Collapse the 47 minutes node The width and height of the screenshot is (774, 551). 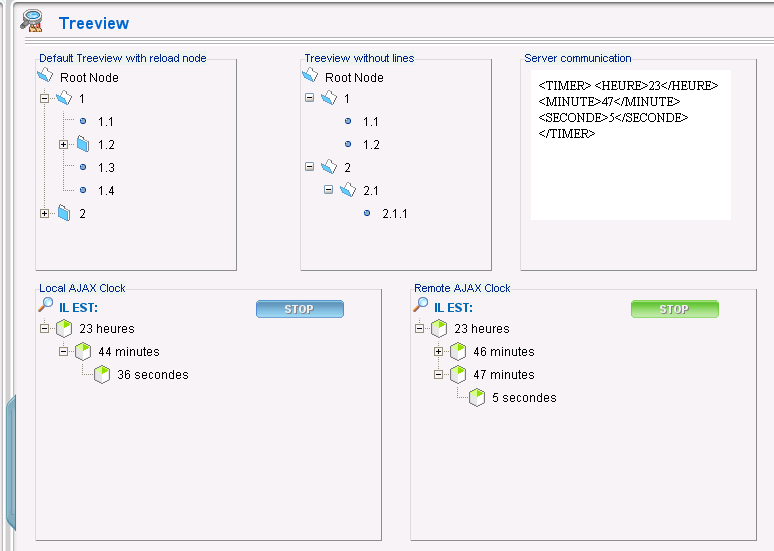(438, 375)
